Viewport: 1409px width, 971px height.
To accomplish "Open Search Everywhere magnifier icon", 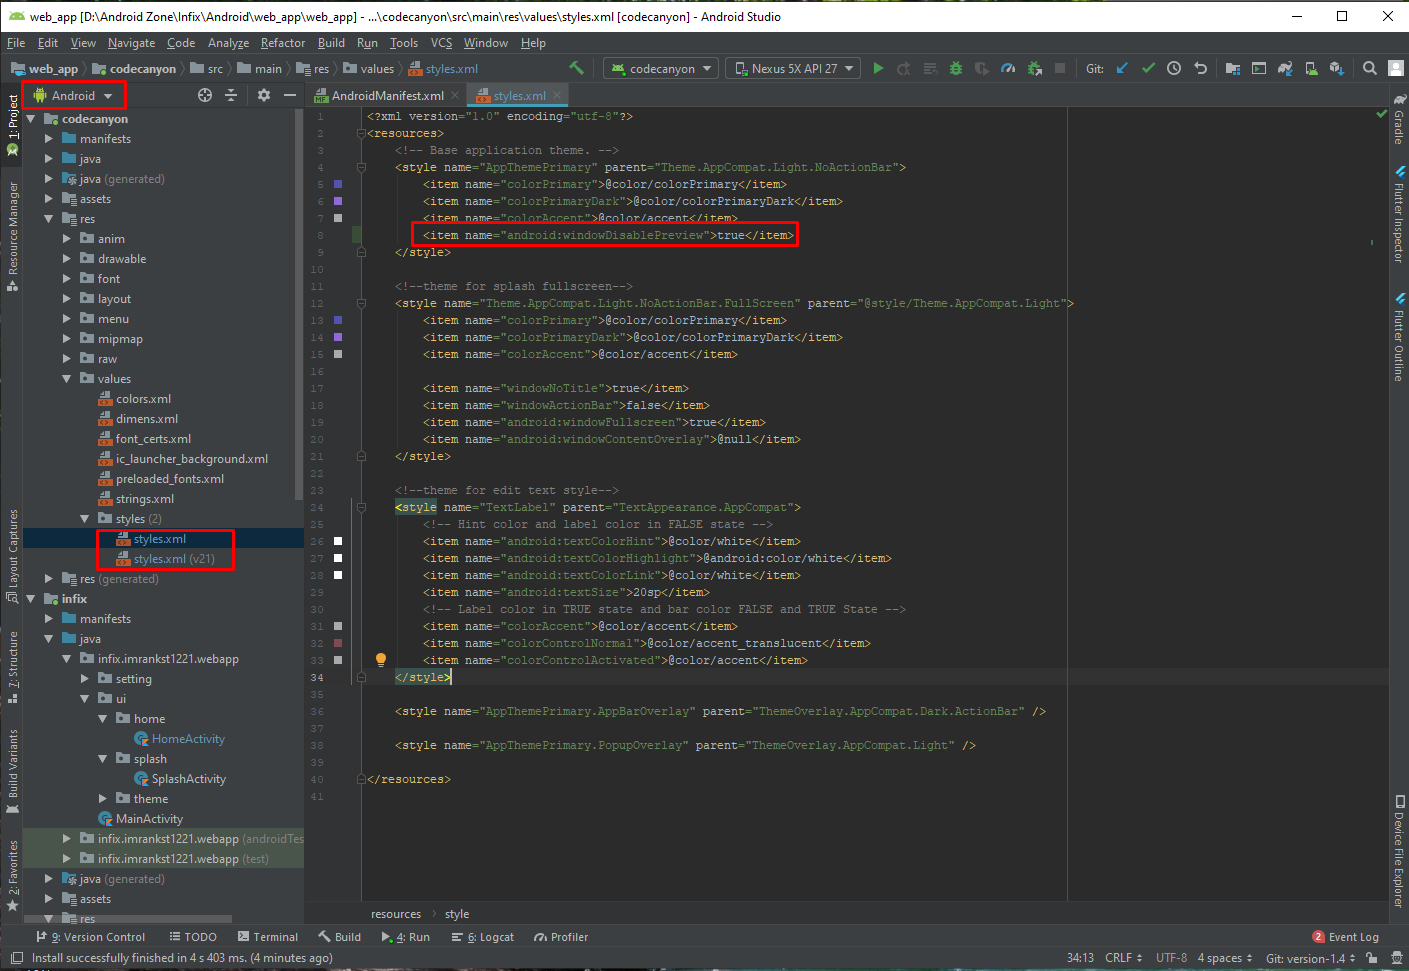I will 1370,68.
